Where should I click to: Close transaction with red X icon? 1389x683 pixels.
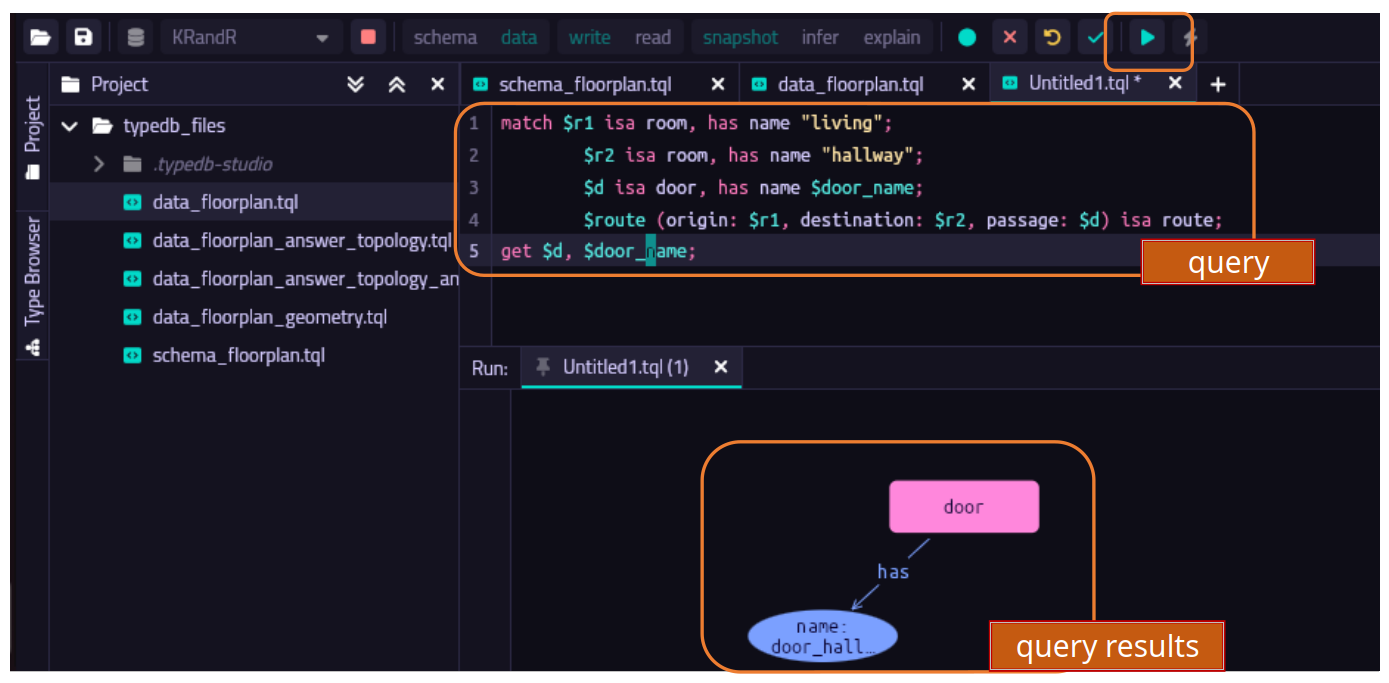pos(1010,38)
